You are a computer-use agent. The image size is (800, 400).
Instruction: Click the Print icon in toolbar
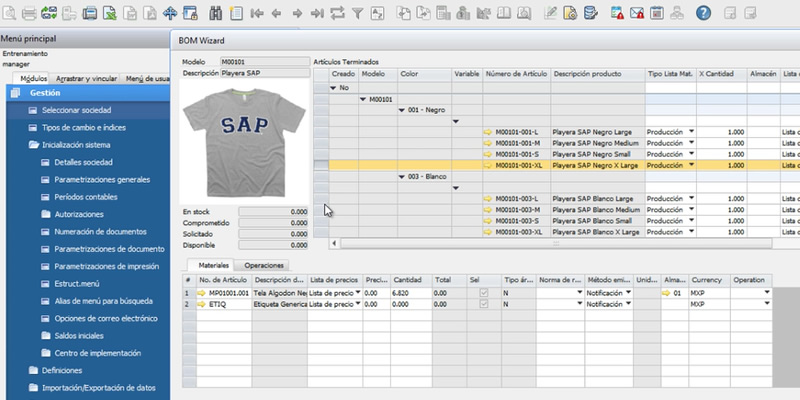point(28,13)
